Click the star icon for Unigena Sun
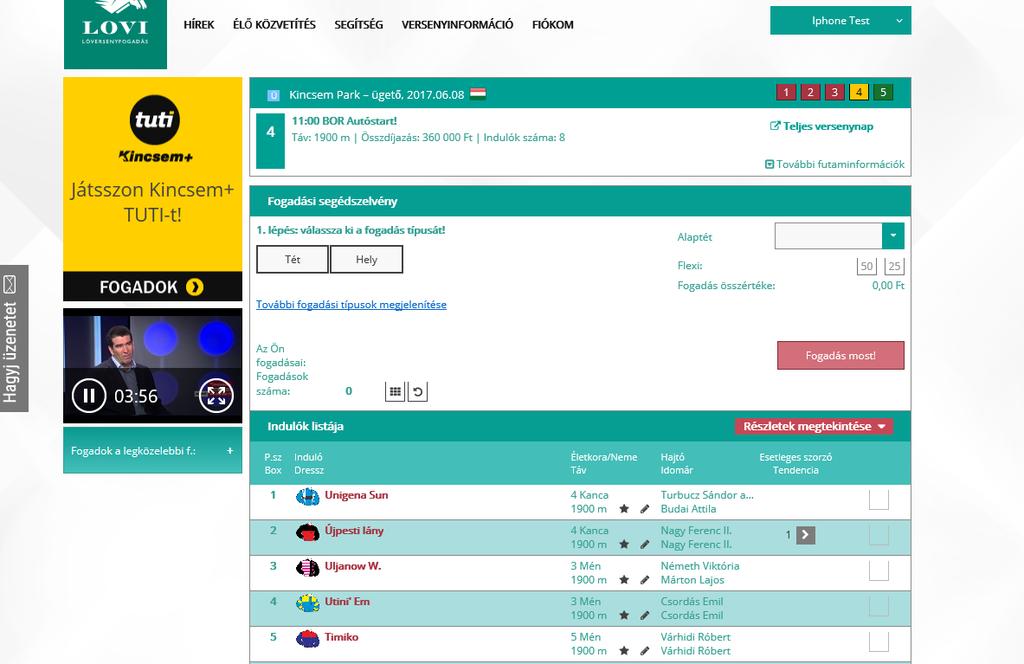The image size is (1024, 664). pyautogui.click(x=624, y=509)
